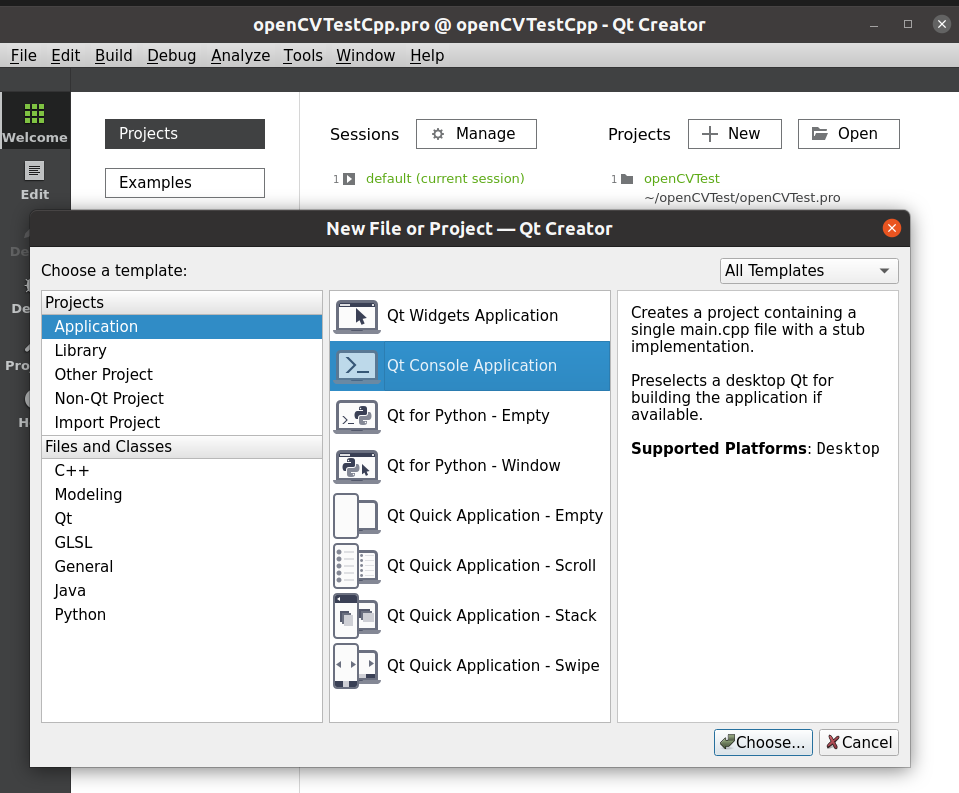Cancel the New File or Project dialog
Image resolution: width=959 pixels, height=793 pixels.
point(859,742)
